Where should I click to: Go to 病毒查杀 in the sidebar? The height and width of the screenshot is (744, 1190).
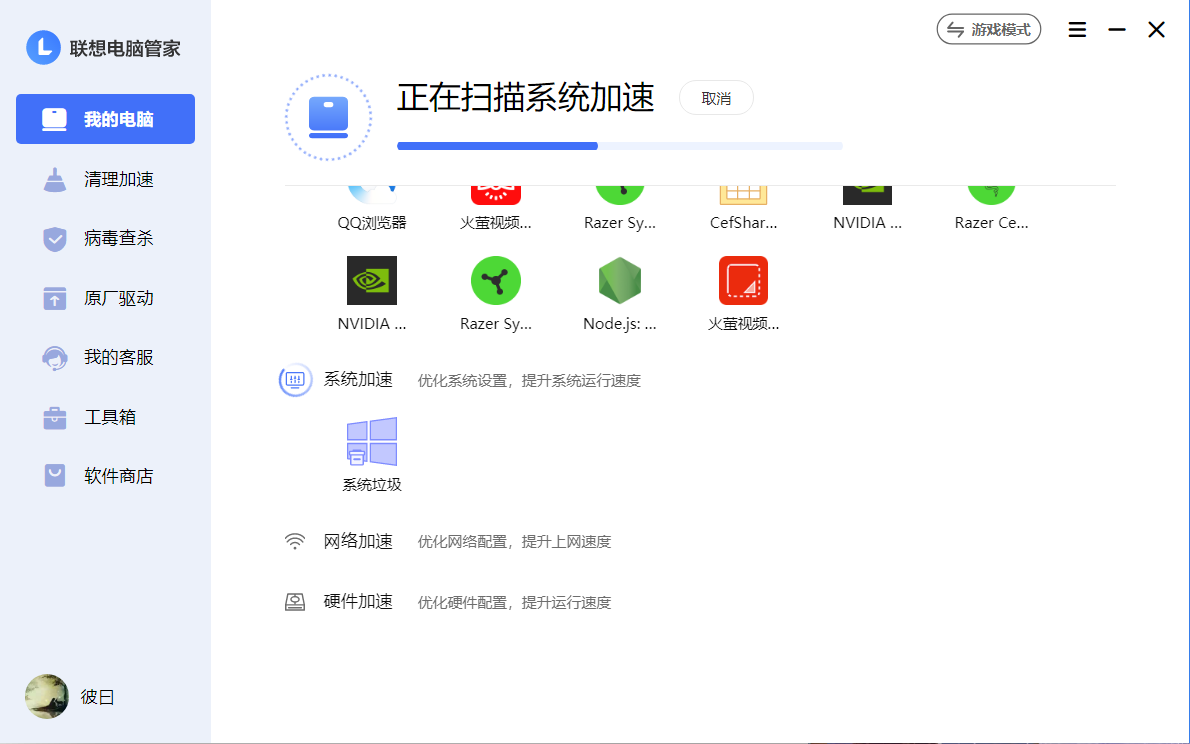pos(105,238)
